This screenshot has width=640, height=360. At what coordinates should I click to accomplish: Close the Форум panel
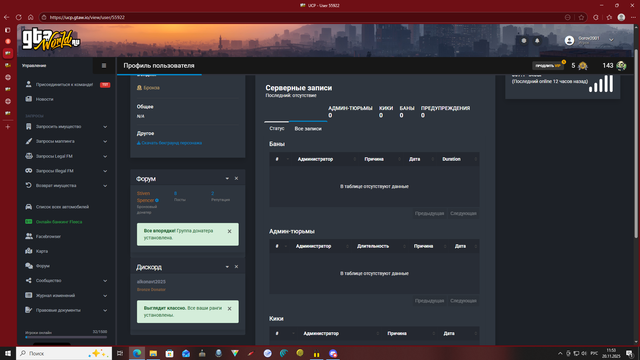pyautogui.click(x=236, y=178)
